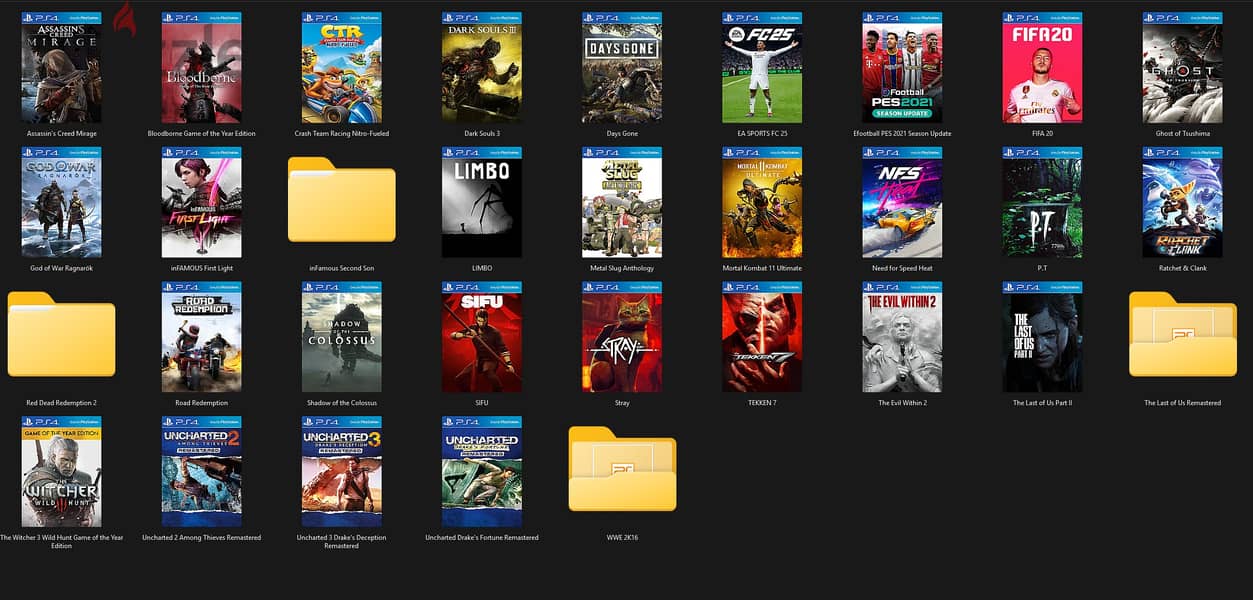Image resolution: width=1253 pixels, height=600 pixels.
Task: Click the "P.T" name label
Action: [x=1042, y=268]
